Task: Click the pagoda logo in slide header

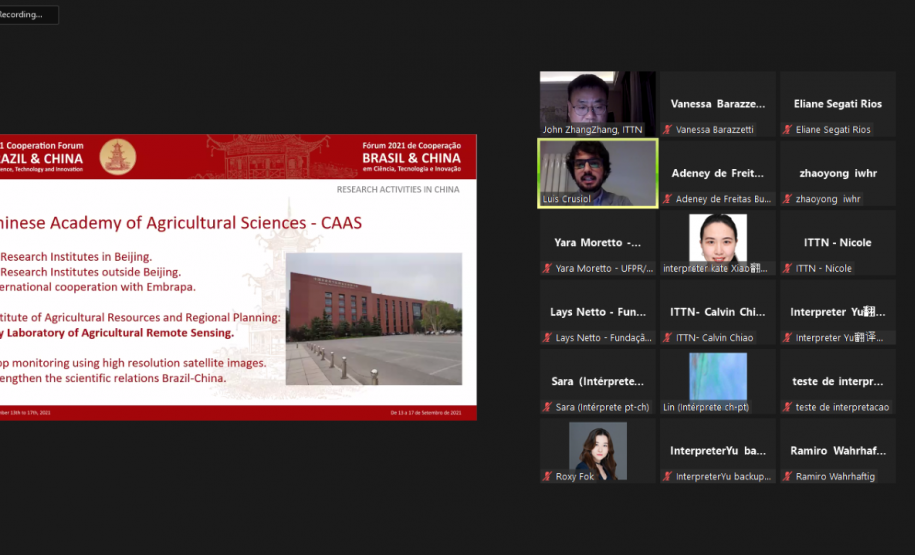Action: point(117,157)
